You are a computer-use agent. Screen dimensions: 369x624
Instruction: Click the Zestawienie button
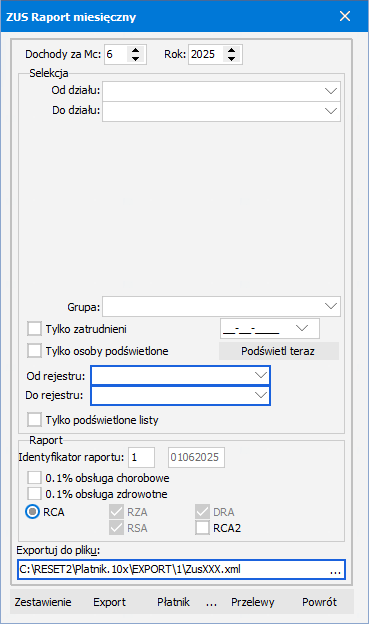pos(43,602)
